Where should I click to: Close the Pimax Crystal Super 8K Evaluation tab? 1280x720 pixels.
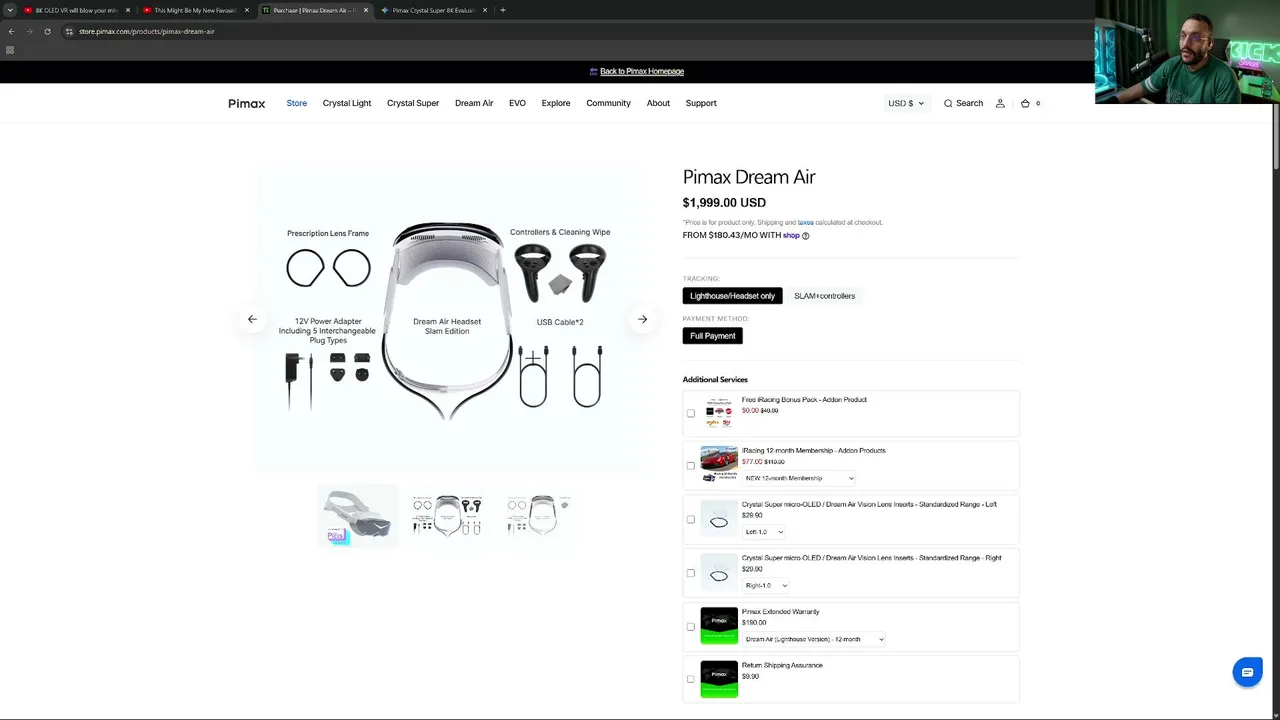click(485, 10)
